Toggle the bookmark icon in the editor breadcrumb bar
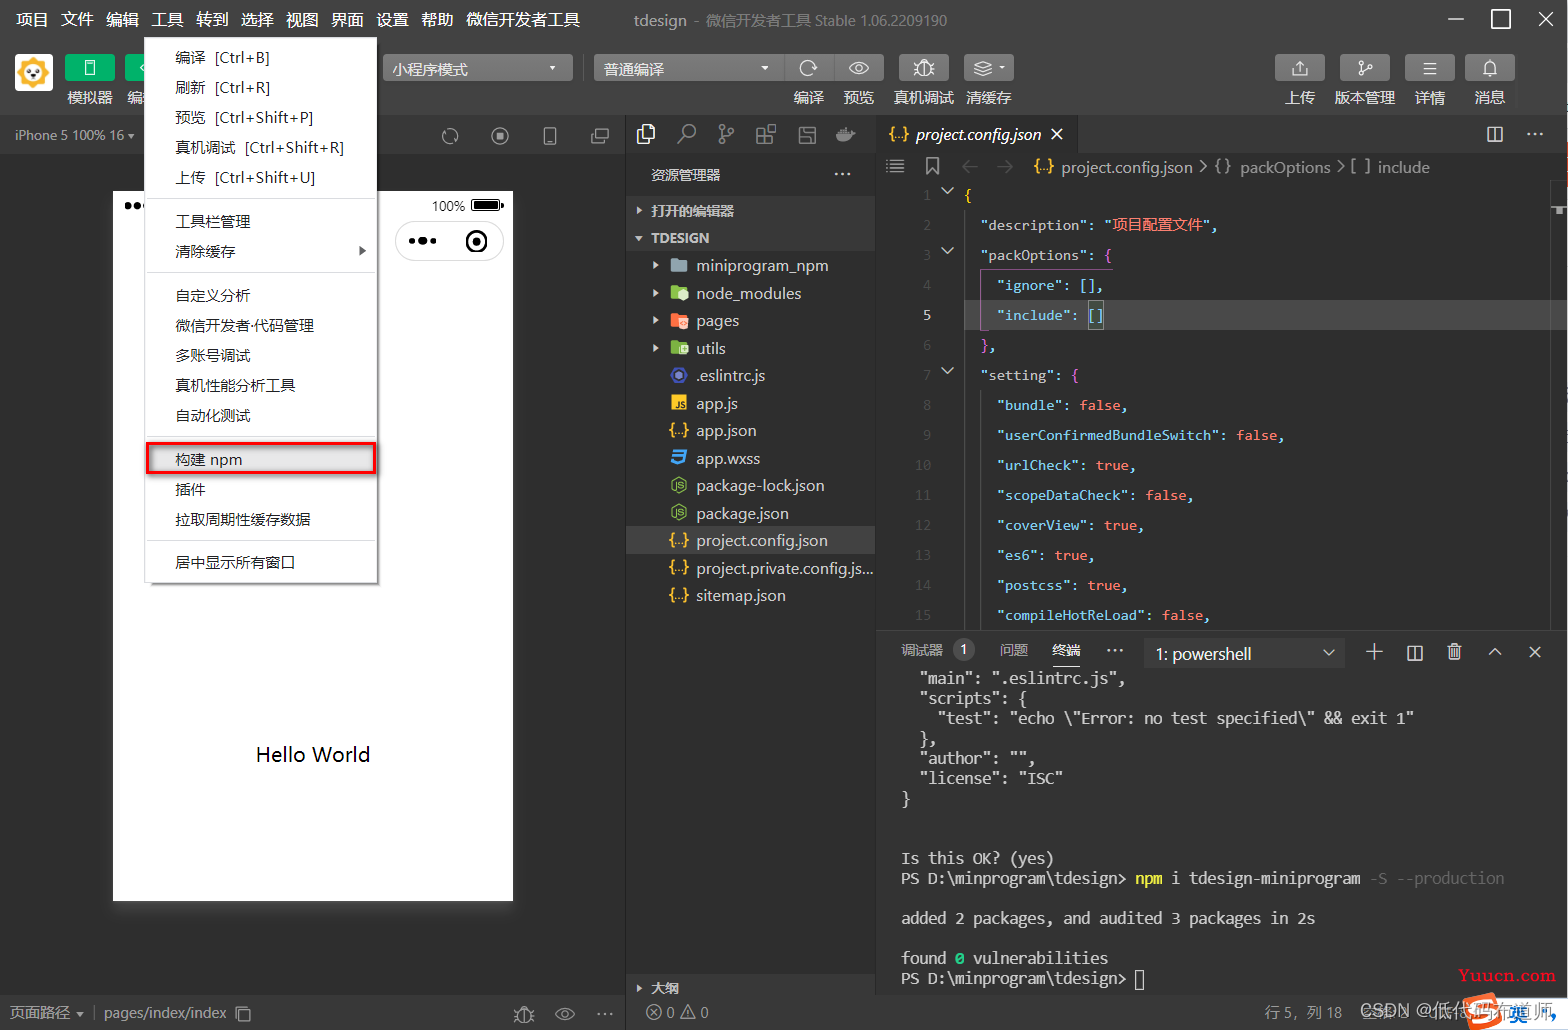 932,166
